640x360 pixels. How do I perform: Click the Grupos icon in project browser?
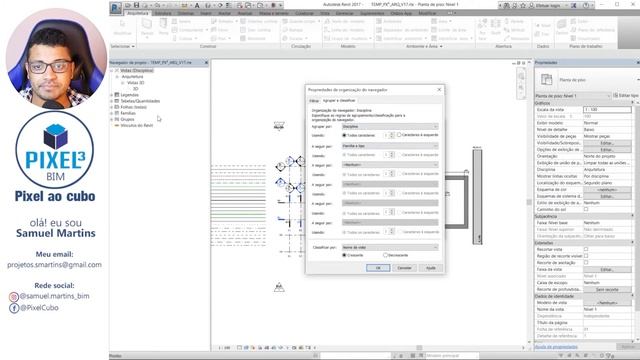click(117, 119)
